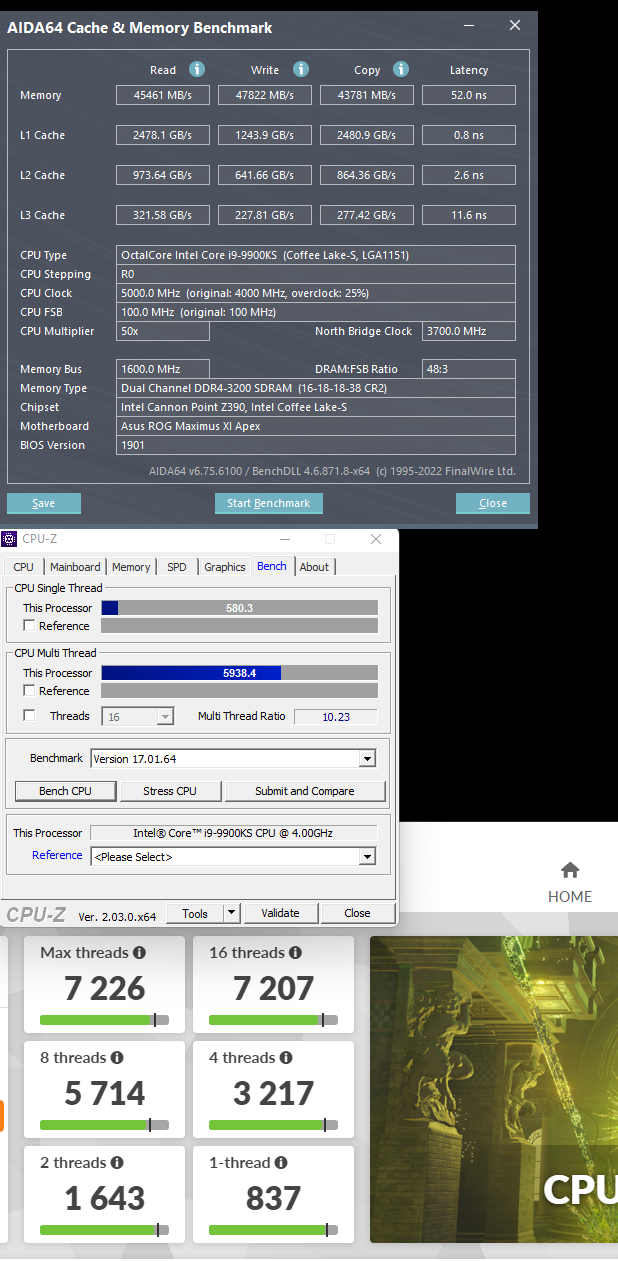Click the Max threads green result bar

(104, 1020)
